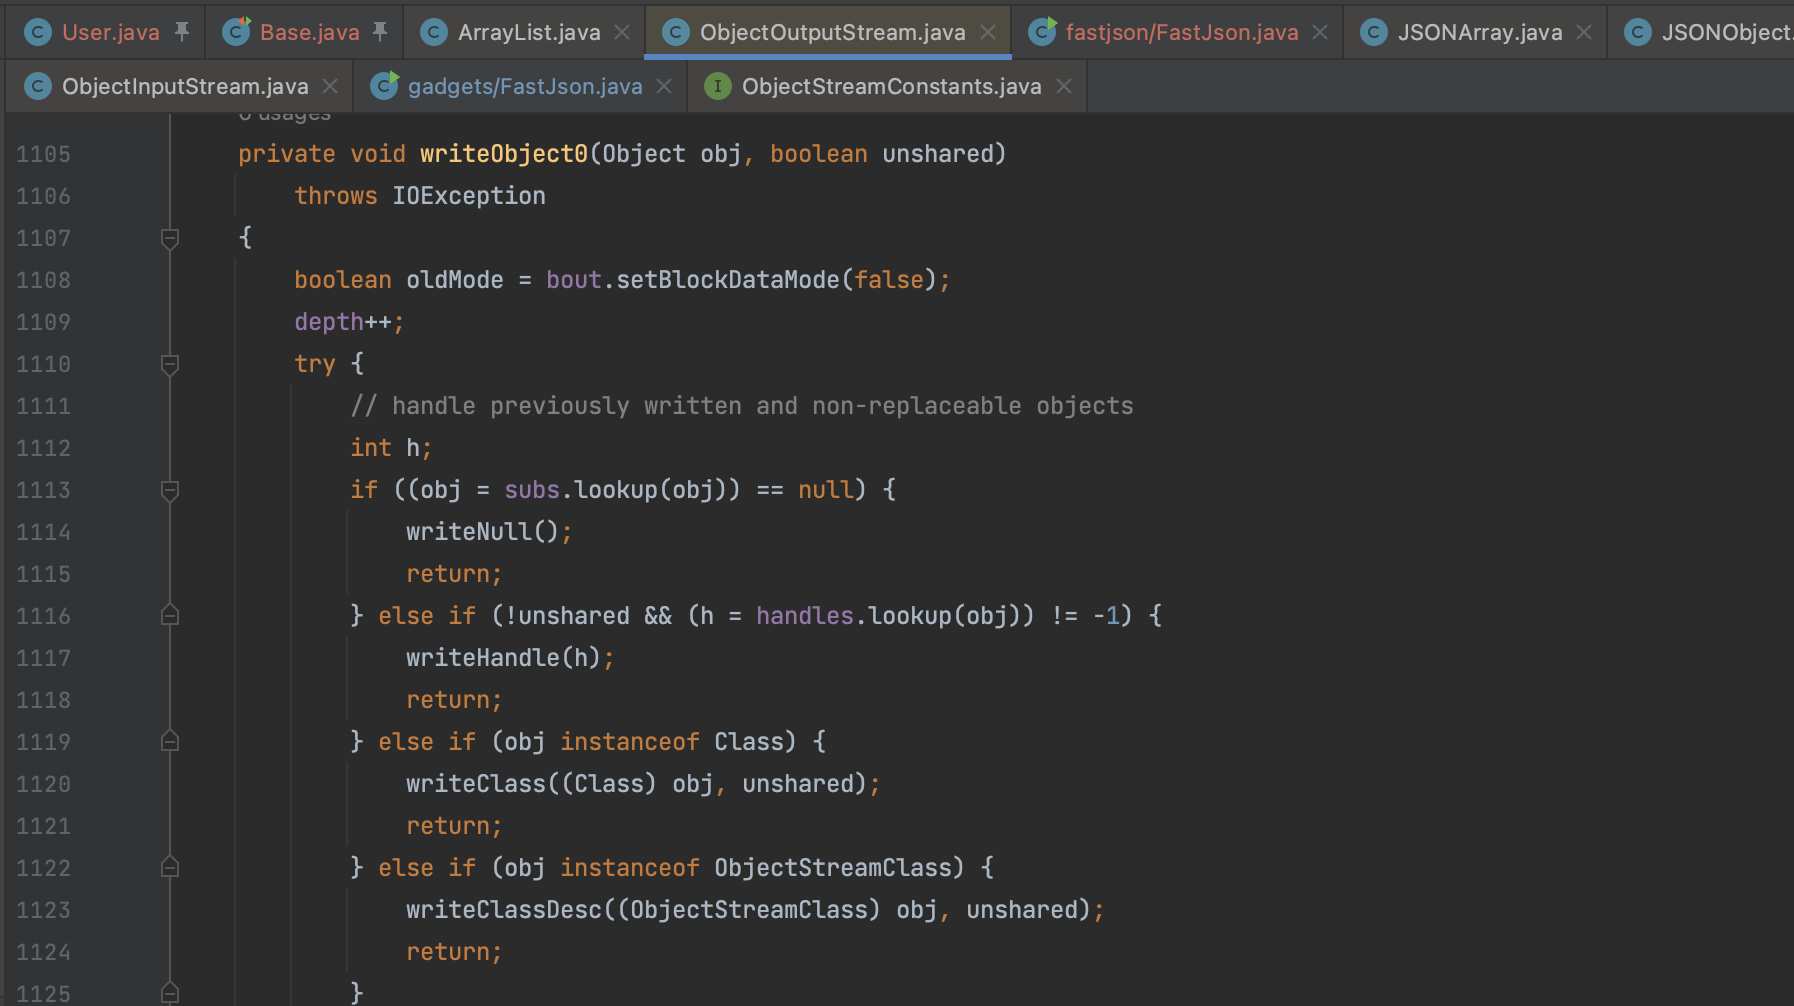This screenshot has height=1006, width=1794.
Task: Click the handles.lookup(obj) call
Action: (888, 616)
